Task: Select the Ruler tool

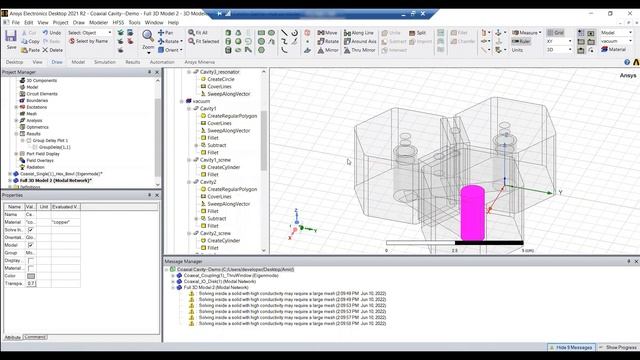Action: [x=521, y=41]
